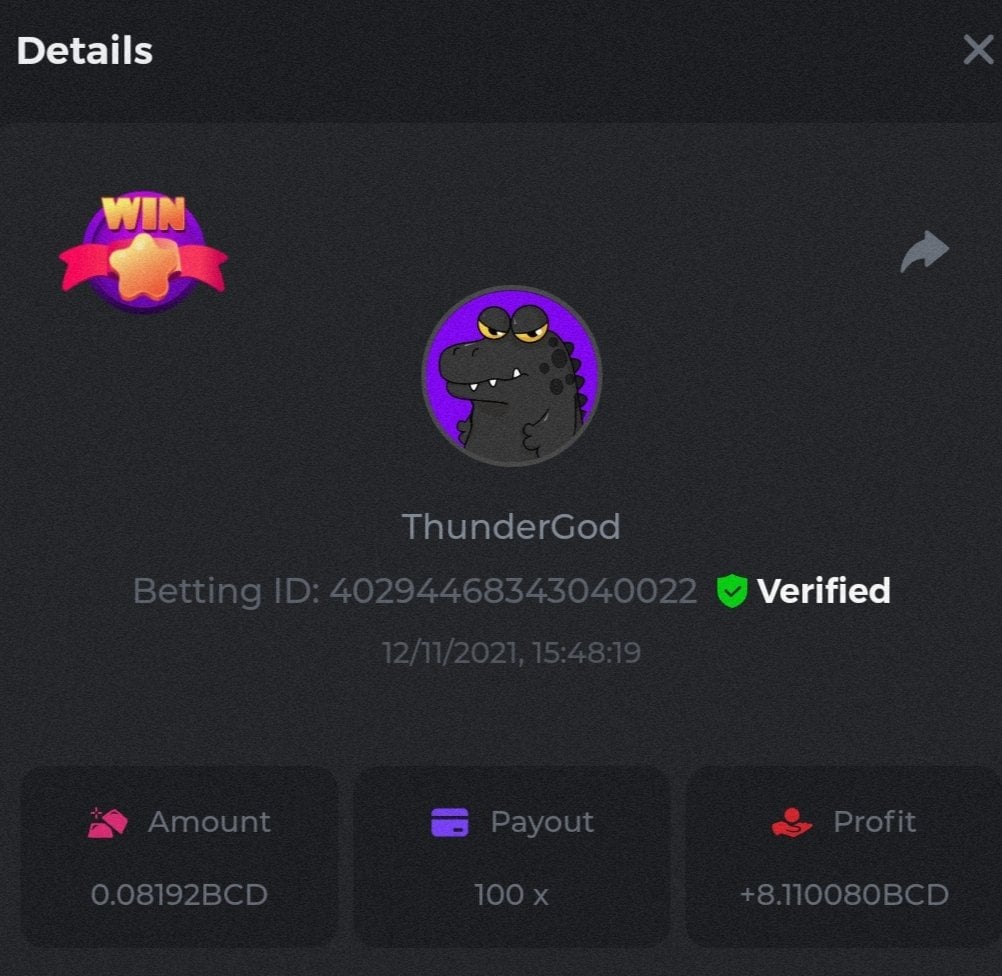Click the Details header title
1002x976 pixels.
click(x=84, y=50)
